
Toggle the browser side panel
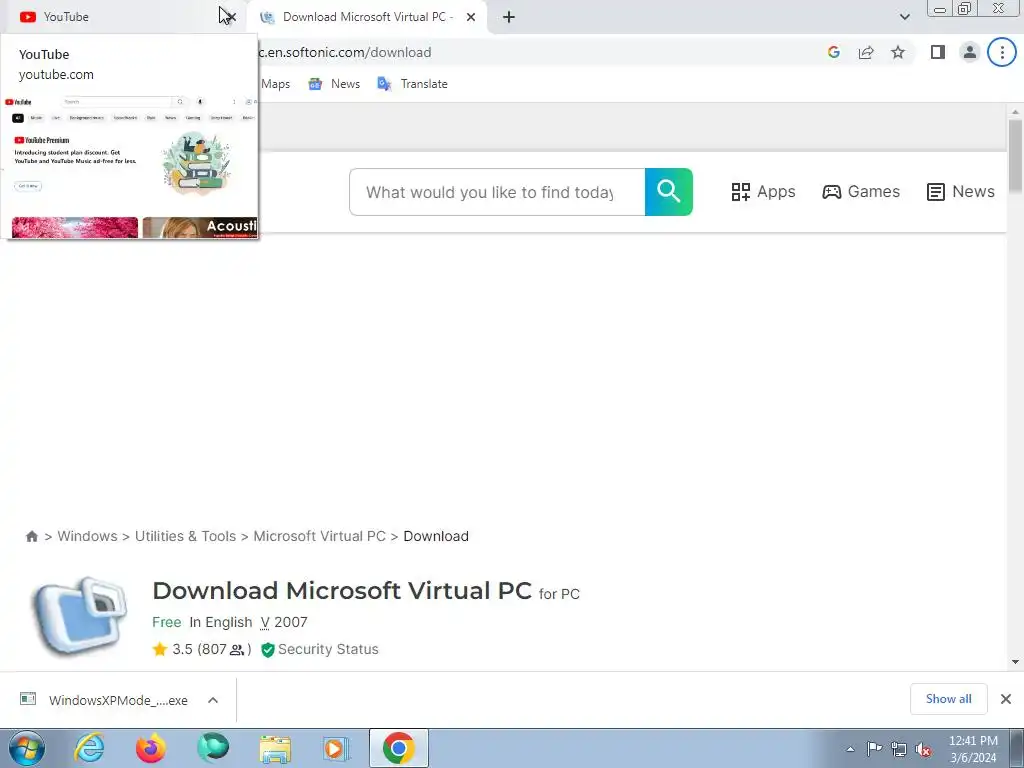pyautogui.click(x=938, y=52)
